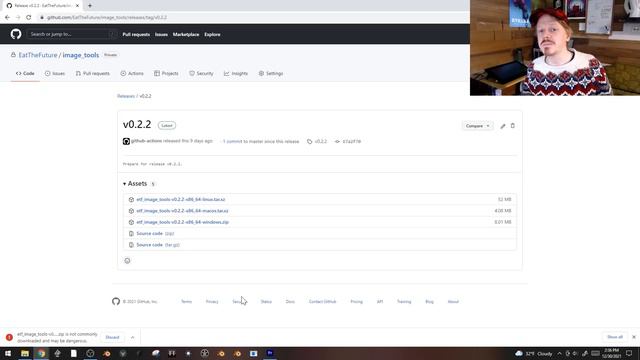
Task: Collapse the Assets section triangle
Action: 124,184
